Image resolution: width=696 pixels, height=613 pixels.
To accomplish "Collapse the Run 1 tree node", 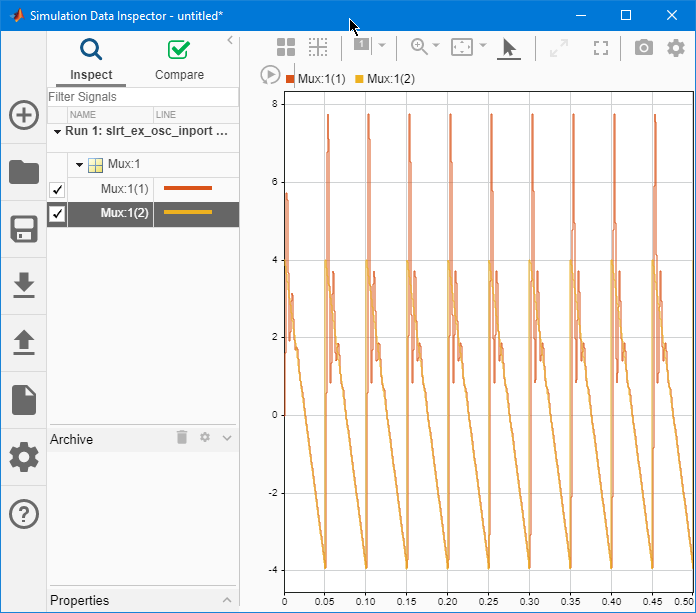I will click(x=56, y=131).
